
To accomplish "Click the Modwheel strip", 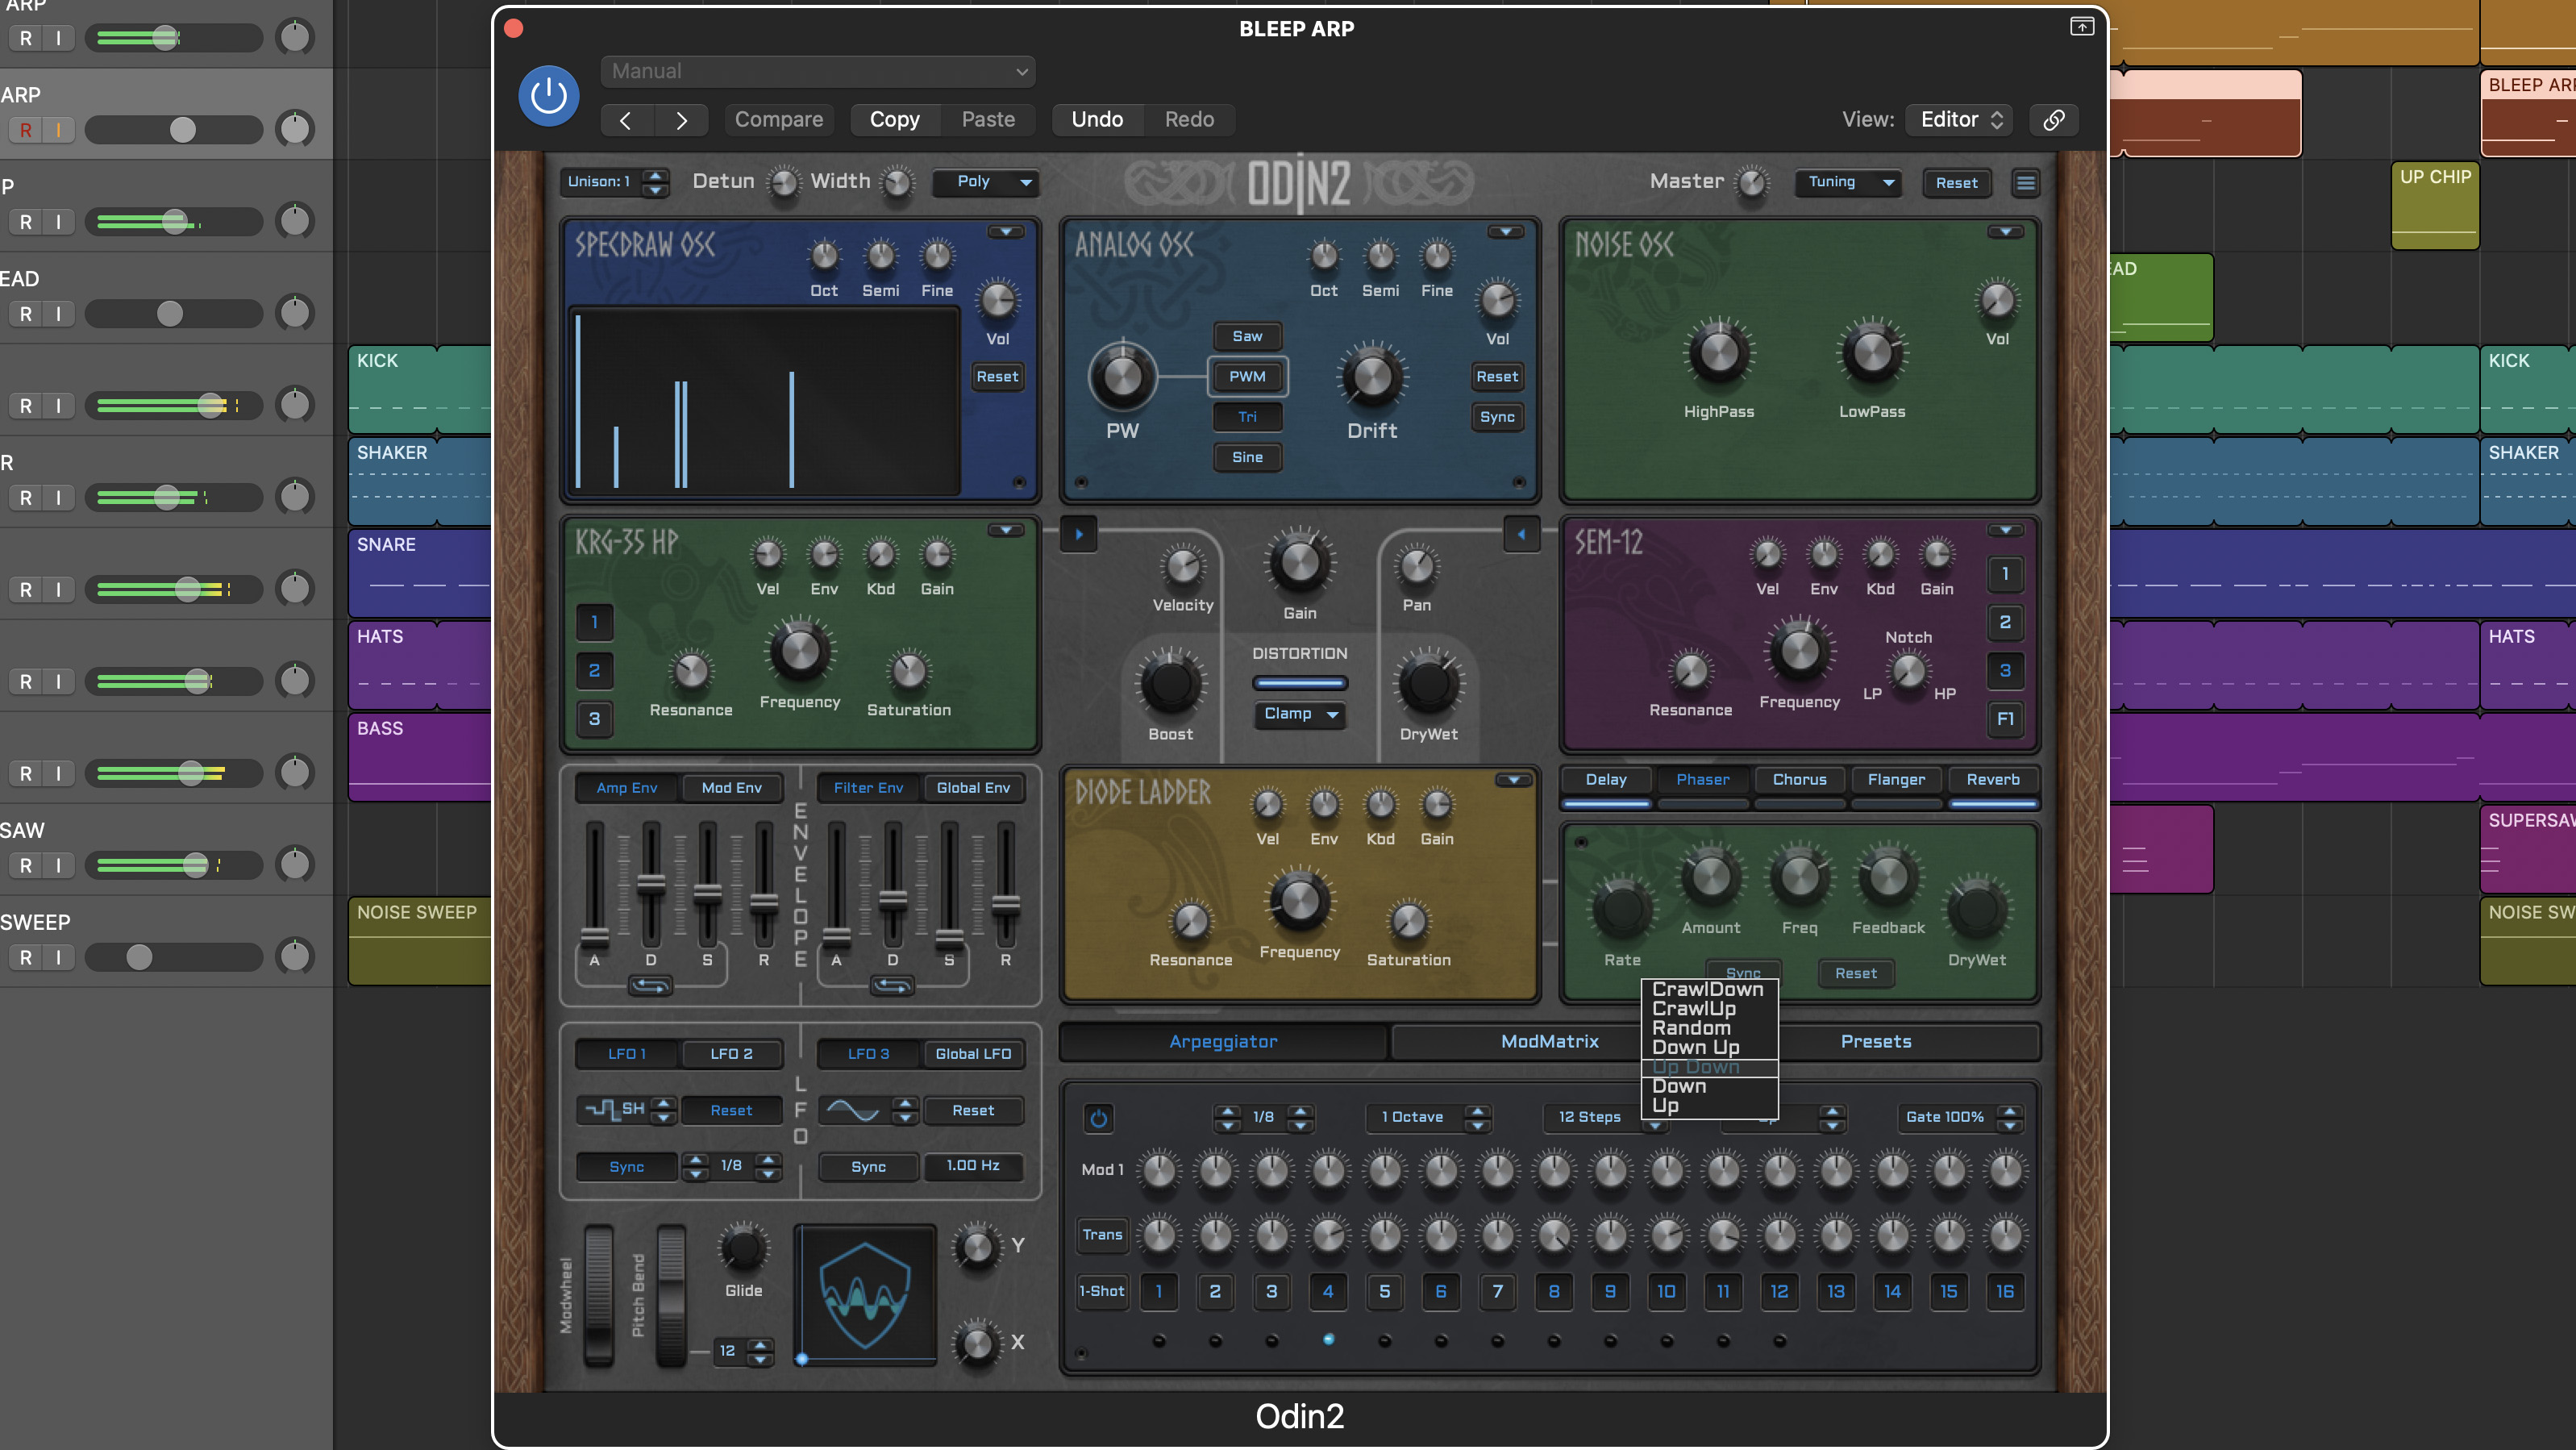I will (598, 1296).
